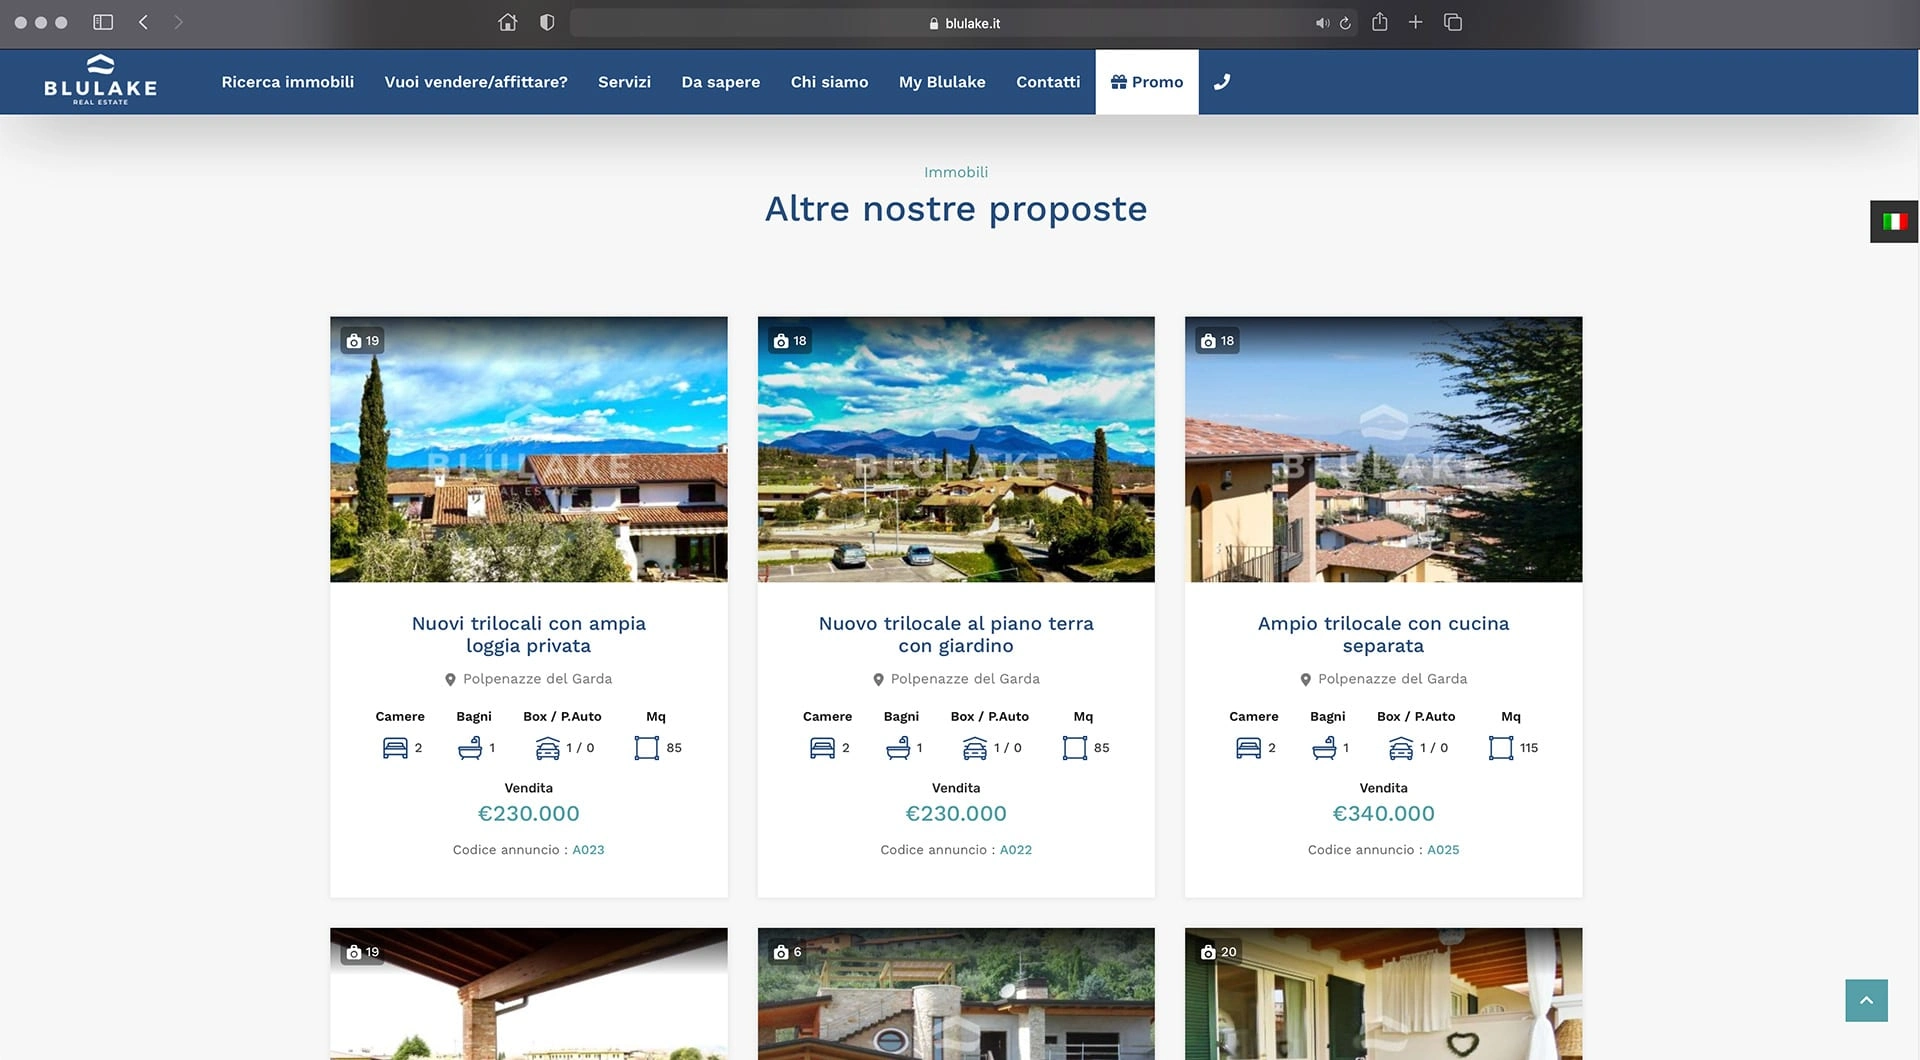
Task: Click photo count badge showing 20
Action: pyautogui.click(x=1218, y=952)
